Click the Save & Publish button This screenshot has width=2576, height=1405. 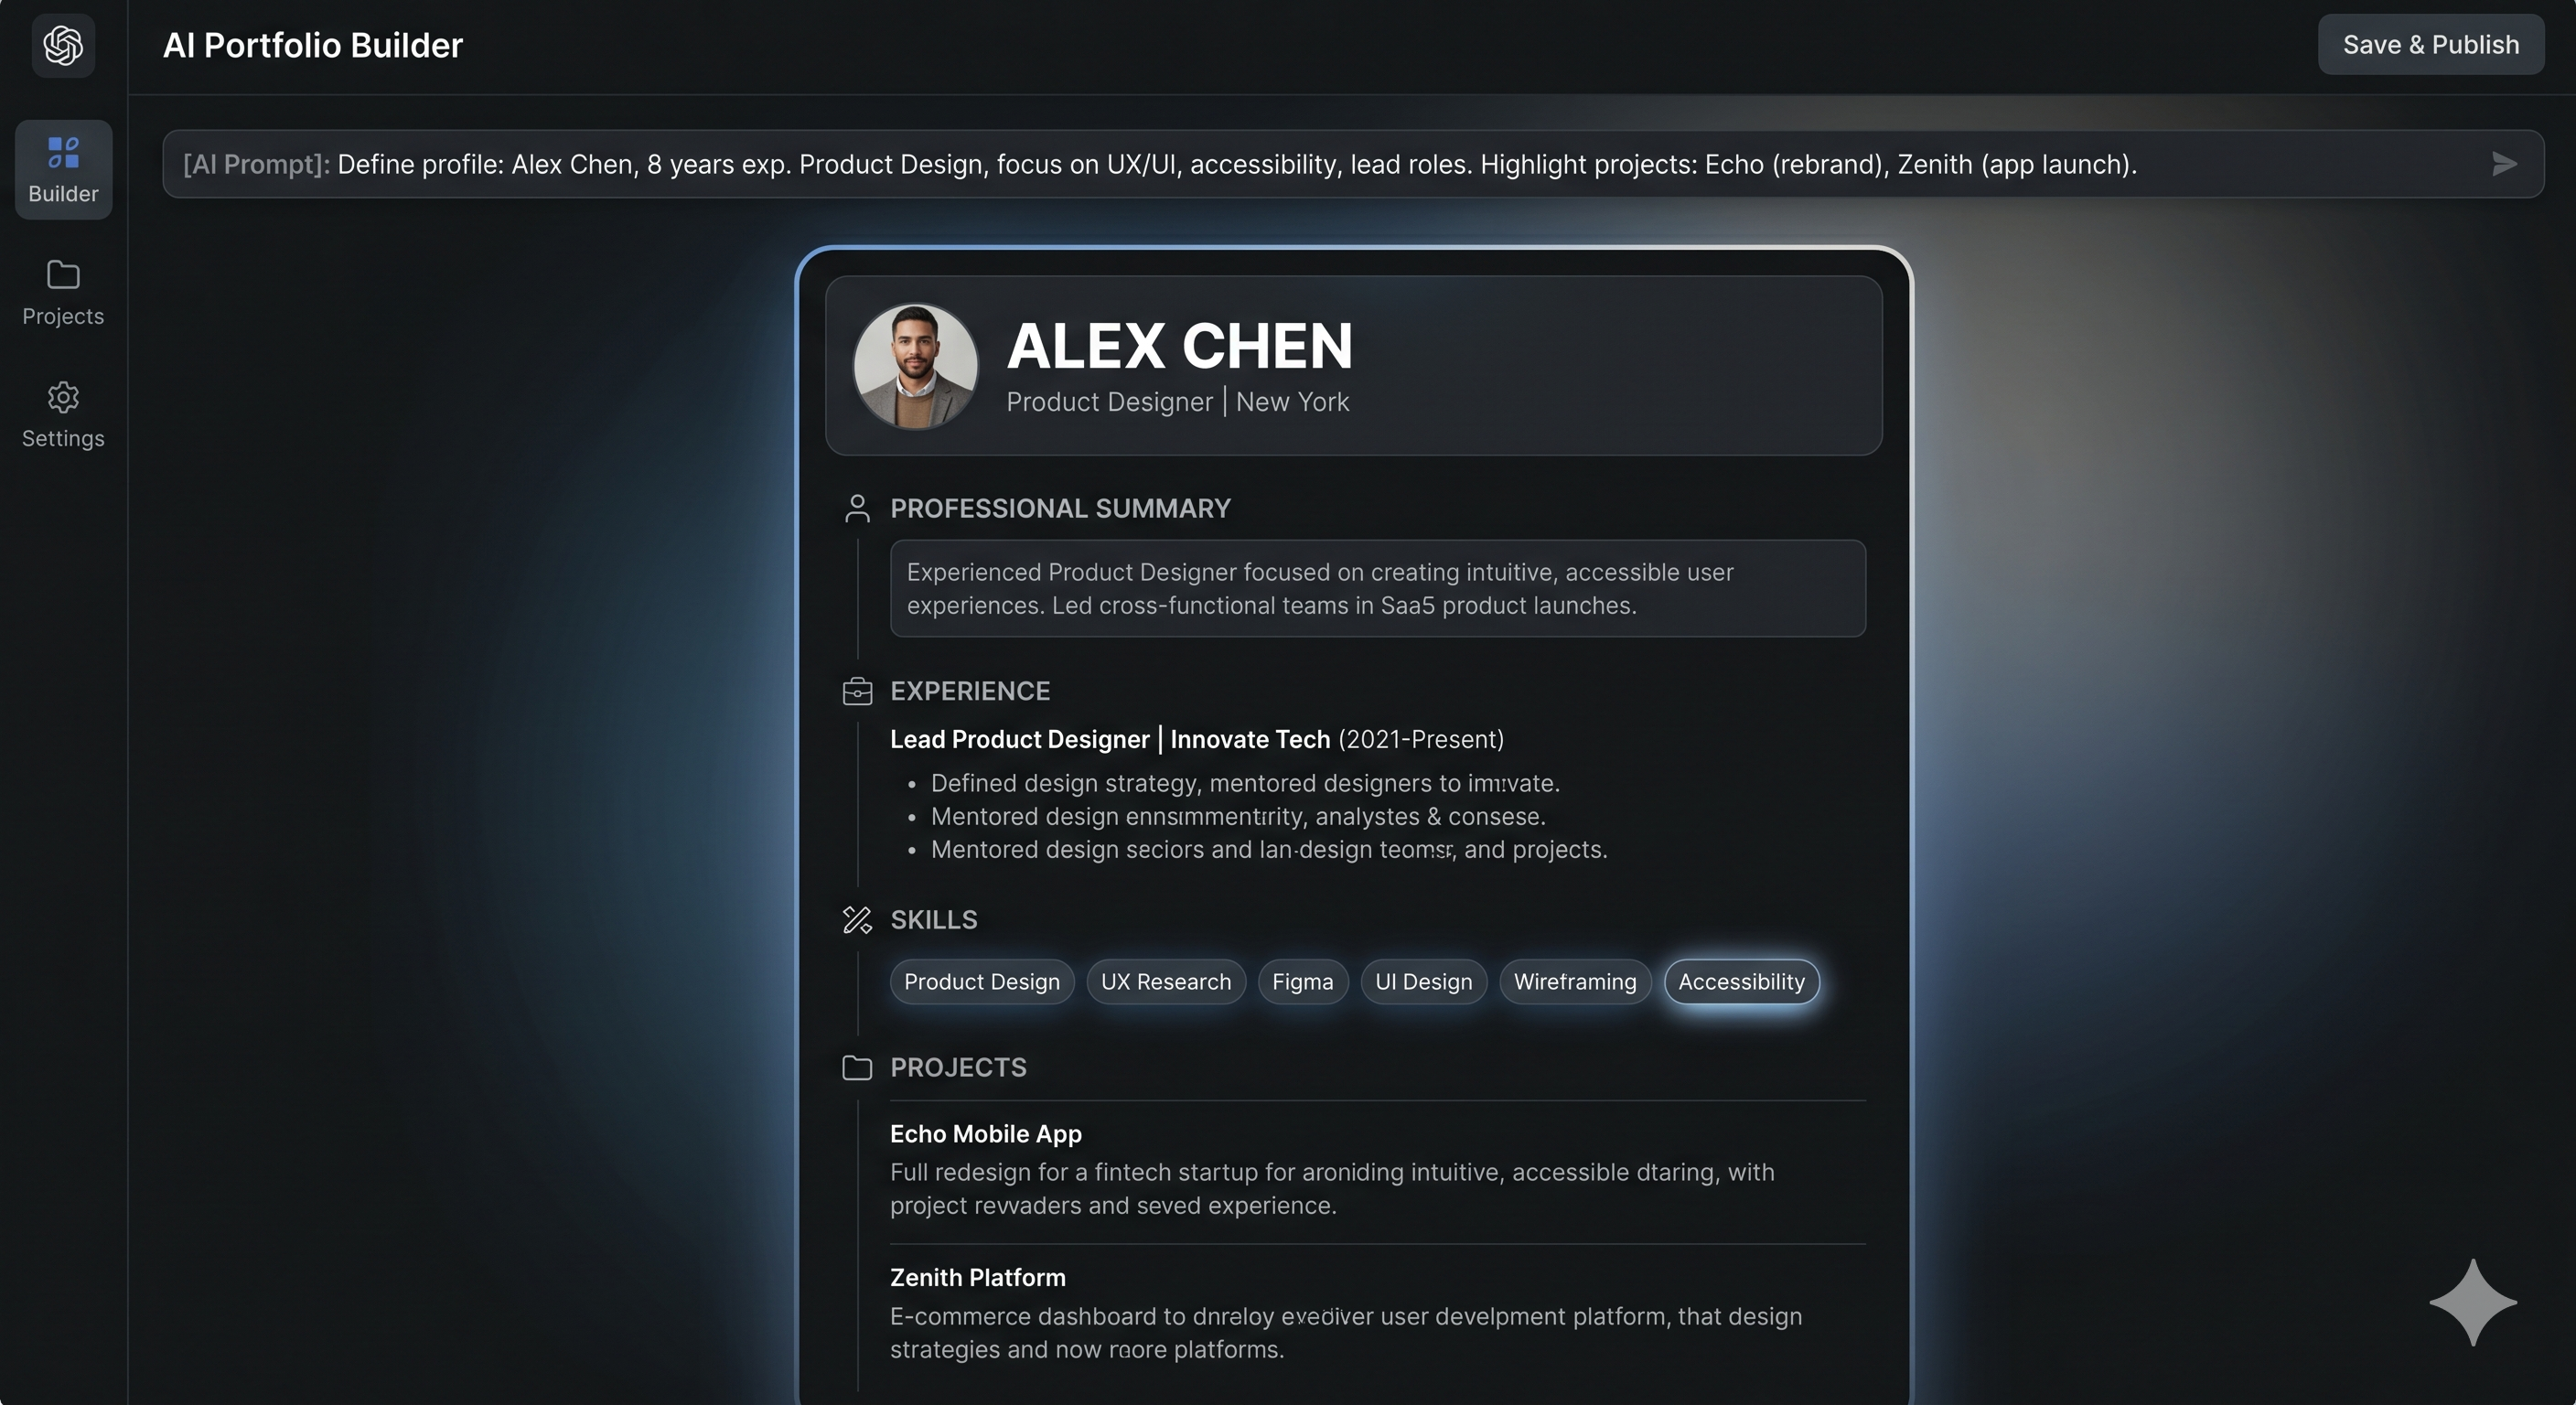click(2431, 45)
